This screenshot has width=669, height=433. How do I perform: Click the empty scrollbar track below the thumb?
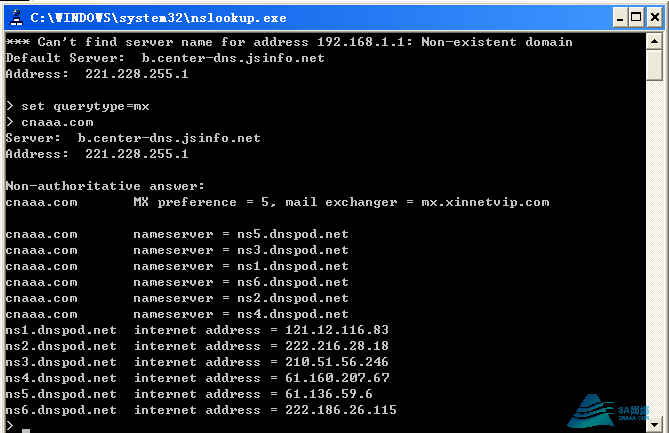coord(654,247)
